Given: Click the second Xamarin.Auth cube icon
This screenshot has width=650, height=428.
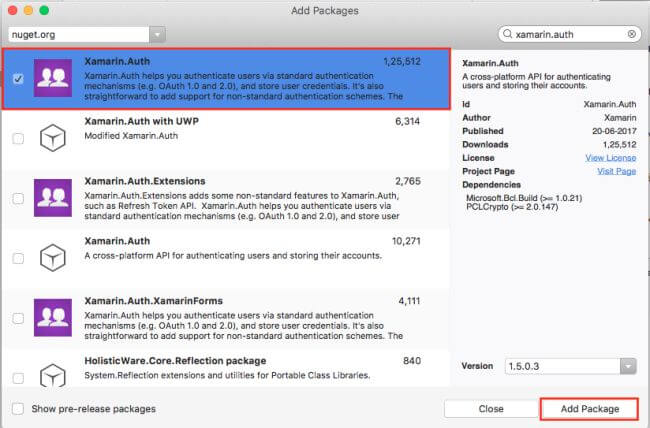Looking at the screenshot, I should 52,258.
